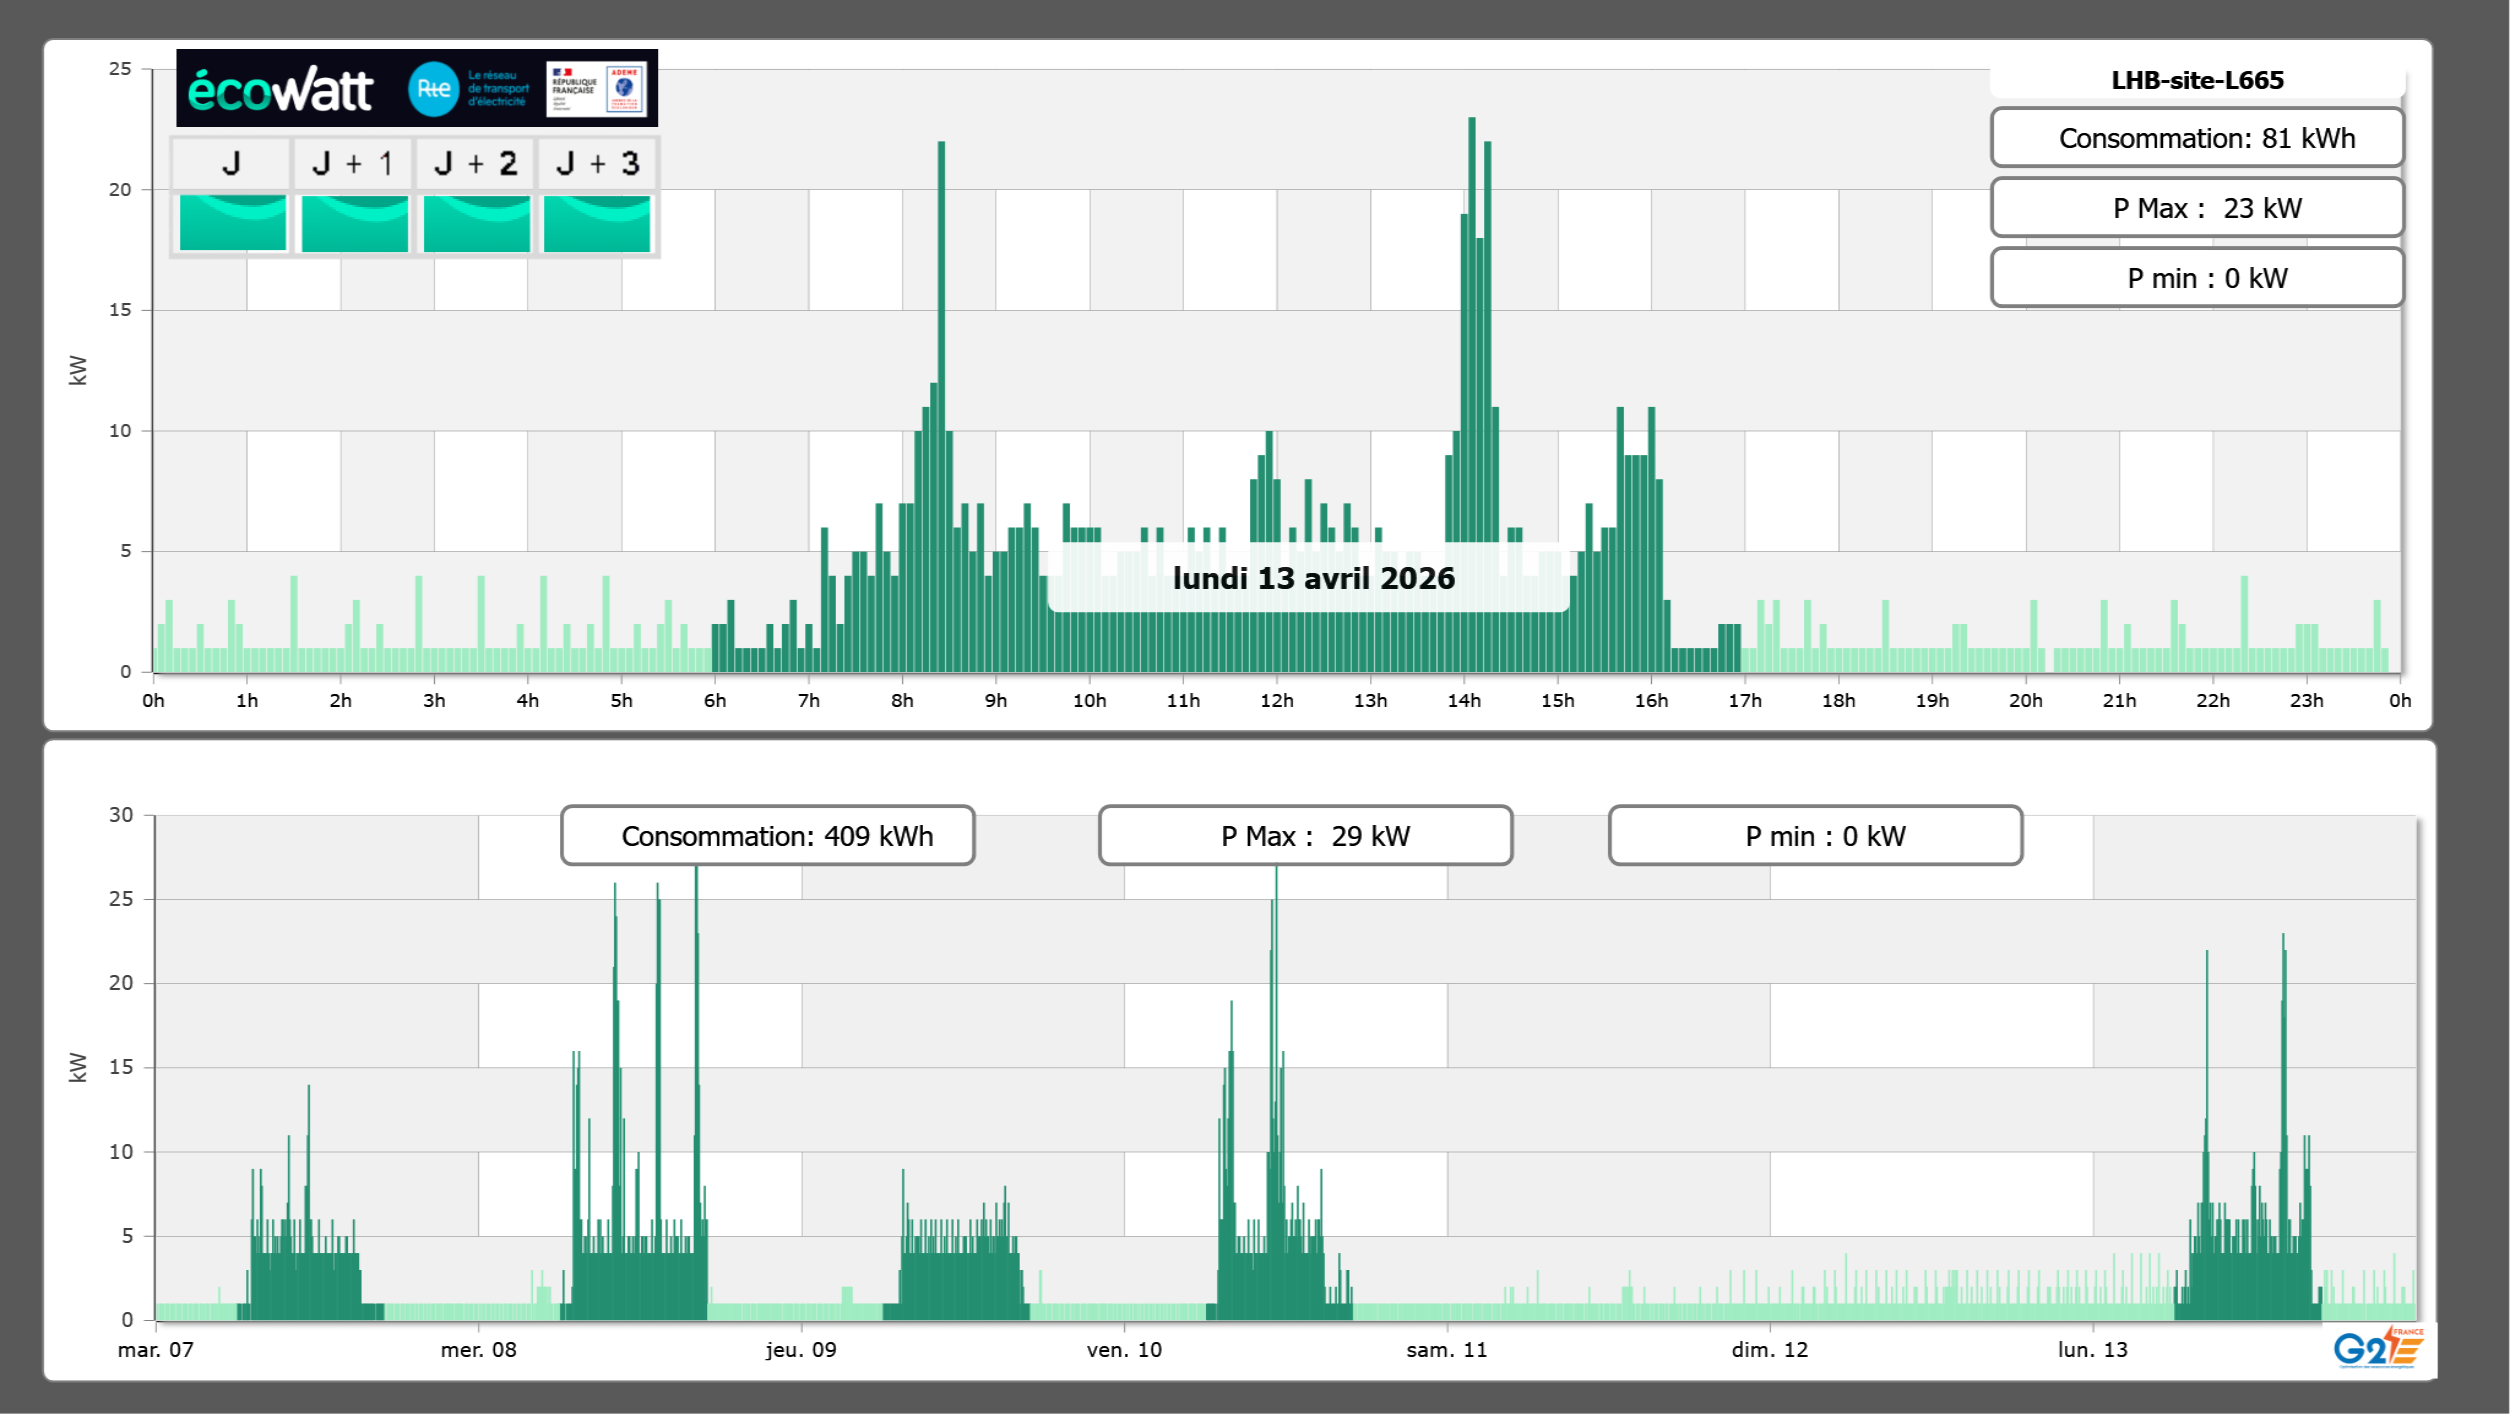Click the P Max : 29 kW box
This screenshot has width=2511, height=1415.
tap(1305, 836)
